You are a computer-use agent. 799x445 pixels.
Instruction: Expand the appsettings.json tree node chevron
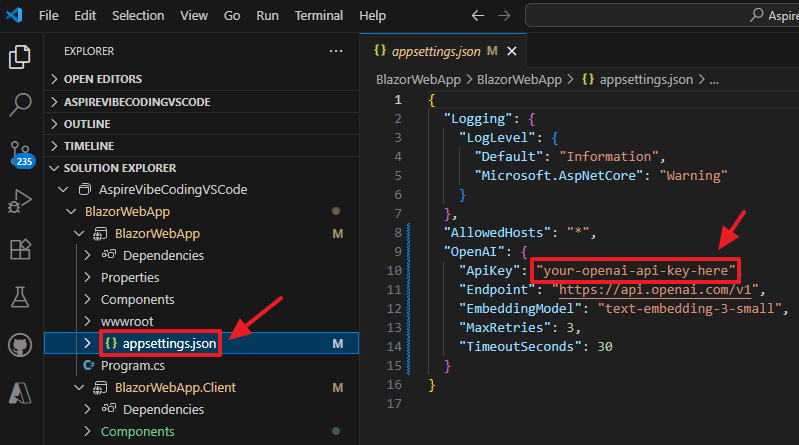87,343
